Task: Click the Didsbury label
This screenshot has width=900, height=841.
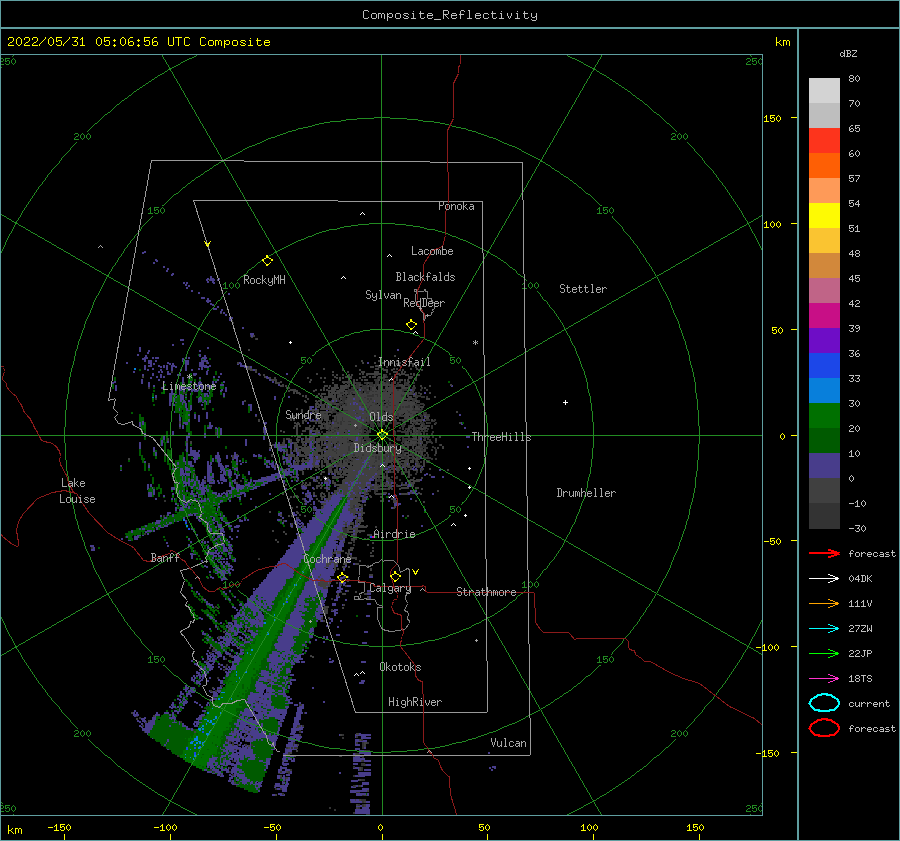Action: [x=377, y=448]
